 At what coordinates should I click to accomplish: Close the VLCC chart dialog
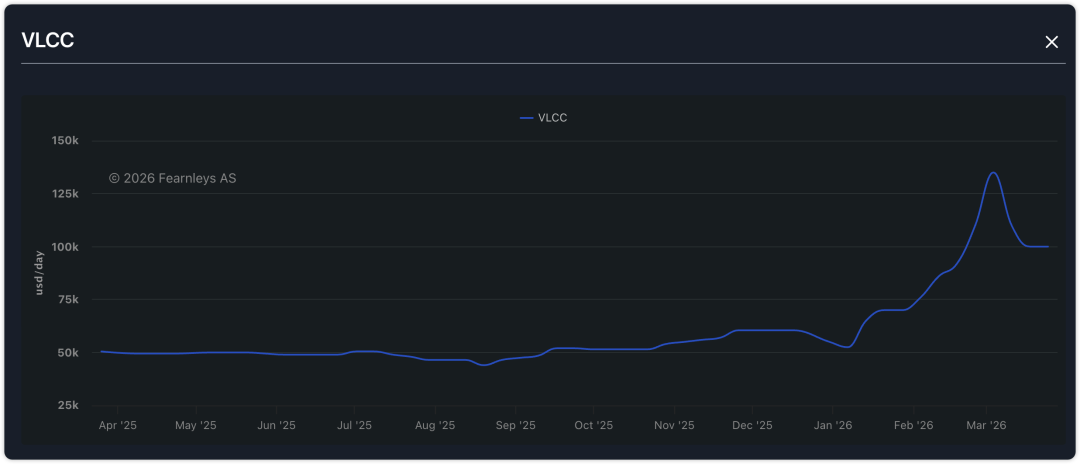coord(1051,41)
